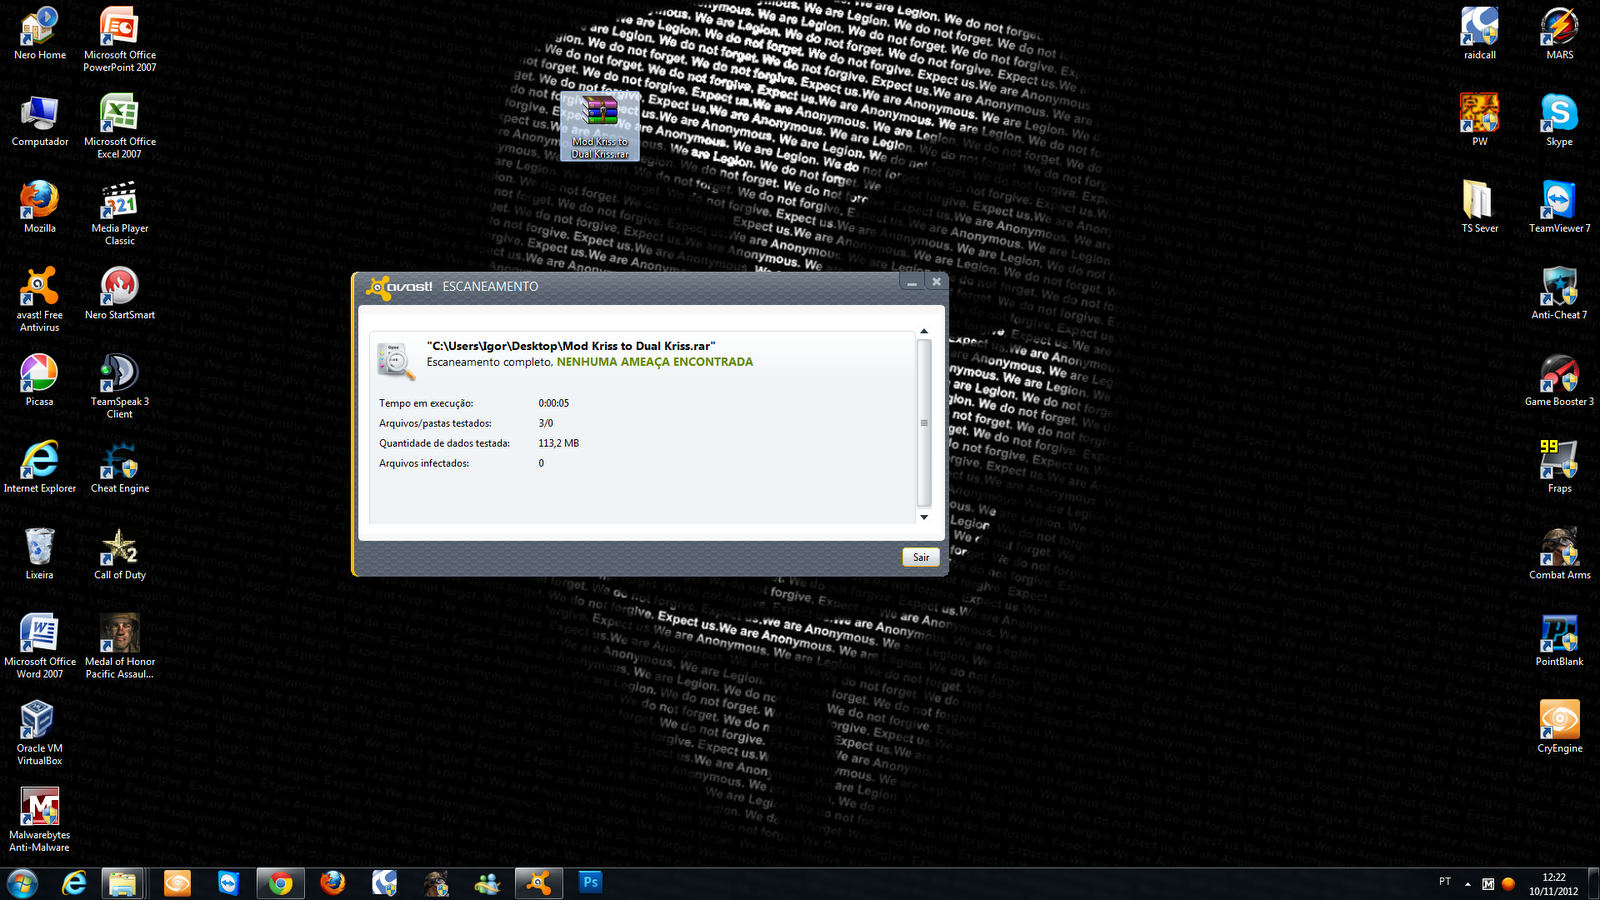Viewport: 1600px width, 900px height.
Task: Select the Mozilla Firefox desktop icon
Action: coord(40,207)
